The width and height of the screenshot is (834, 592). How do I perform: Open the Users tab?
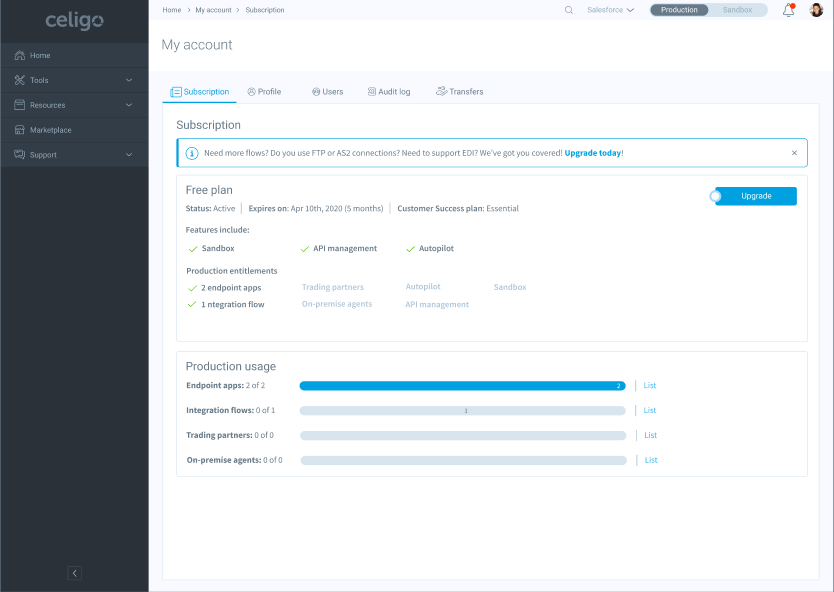click(327, 92)
